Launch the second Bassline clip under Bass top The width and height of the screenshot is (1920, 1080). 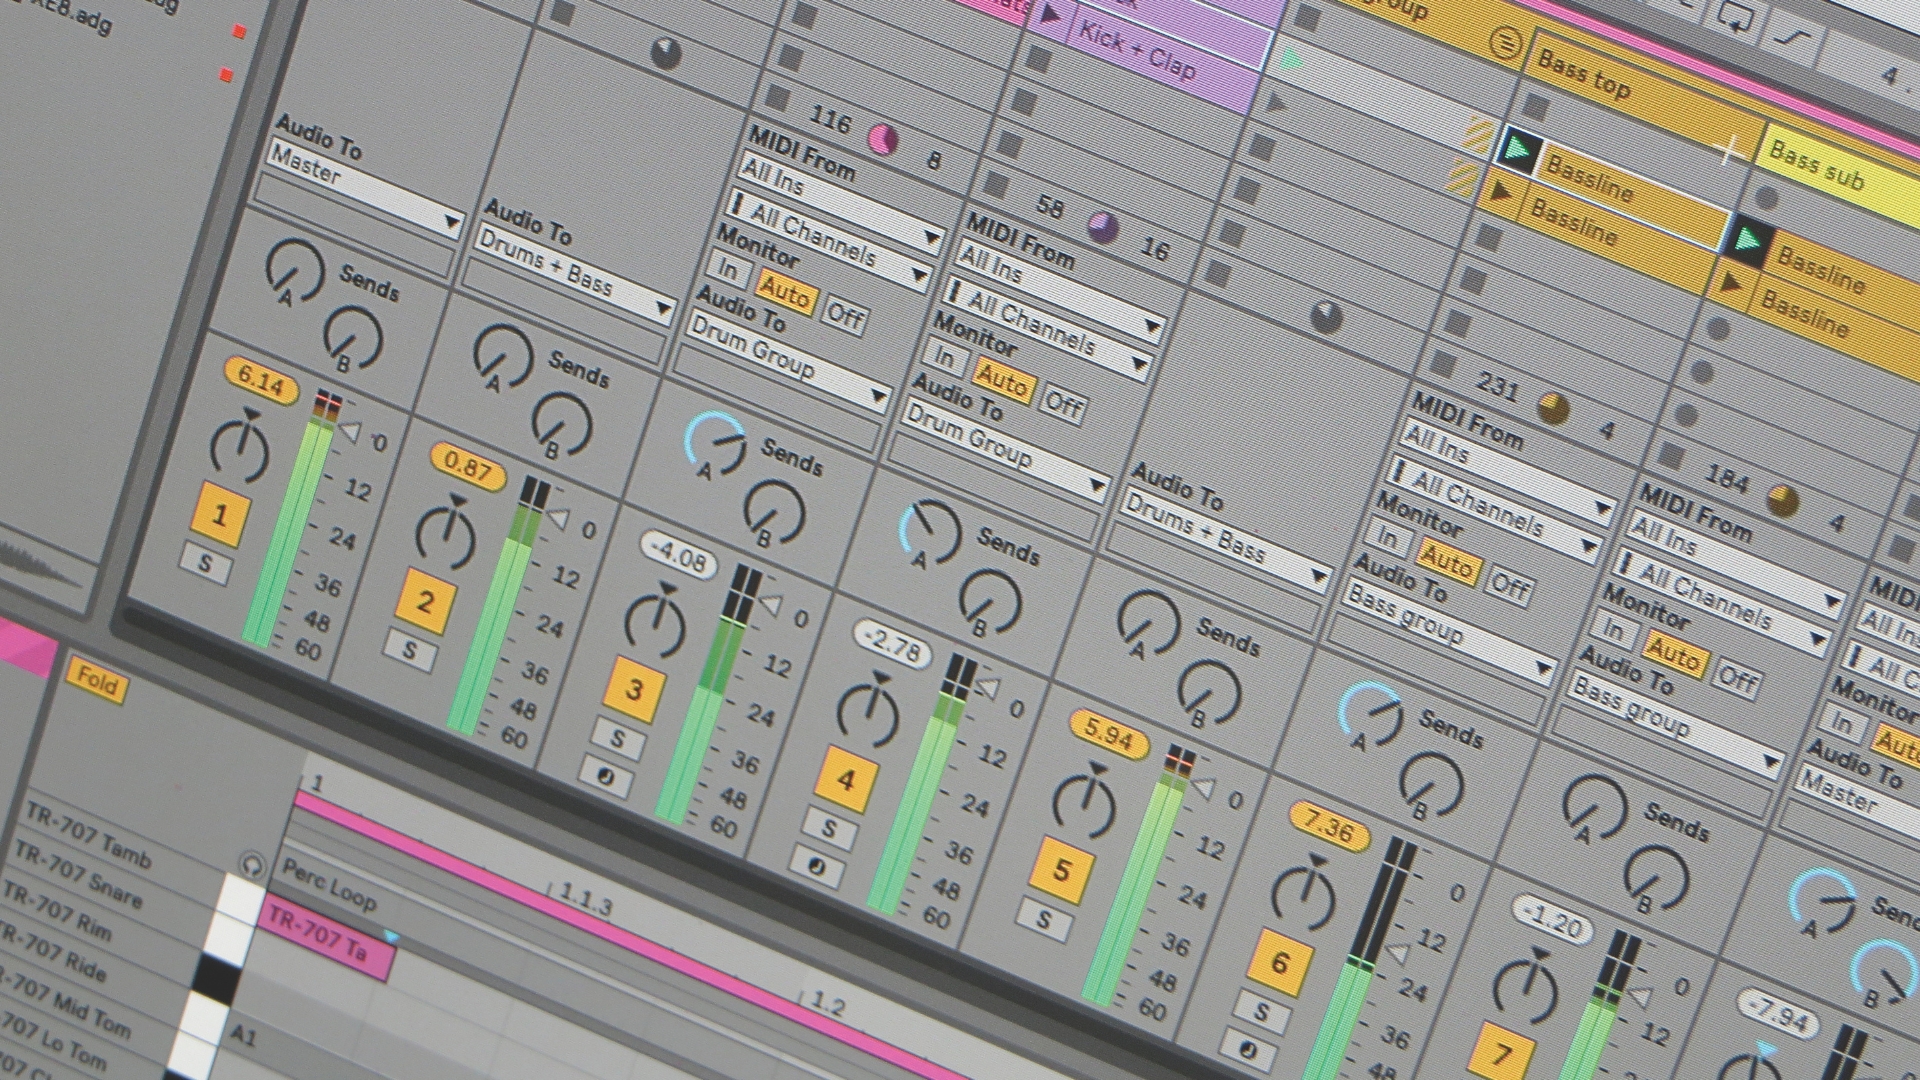1501,190
